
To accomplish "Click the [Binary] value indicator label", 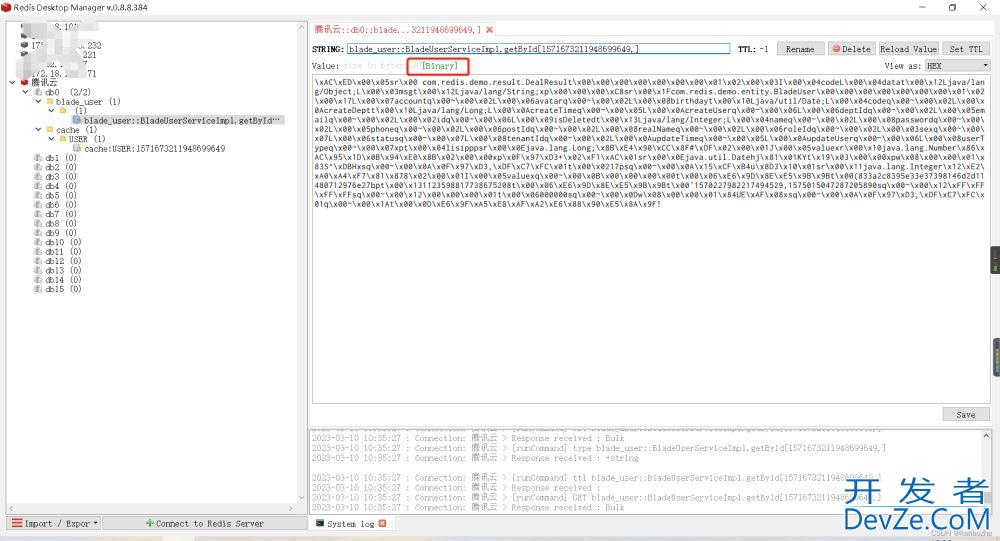I will point(440,66).
